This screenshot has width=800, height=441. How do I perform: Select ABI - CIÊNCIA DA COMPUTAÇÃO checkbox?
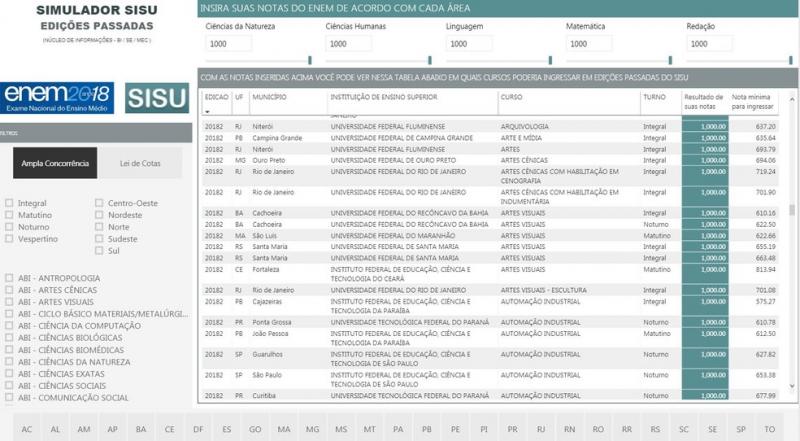point(10,325)
